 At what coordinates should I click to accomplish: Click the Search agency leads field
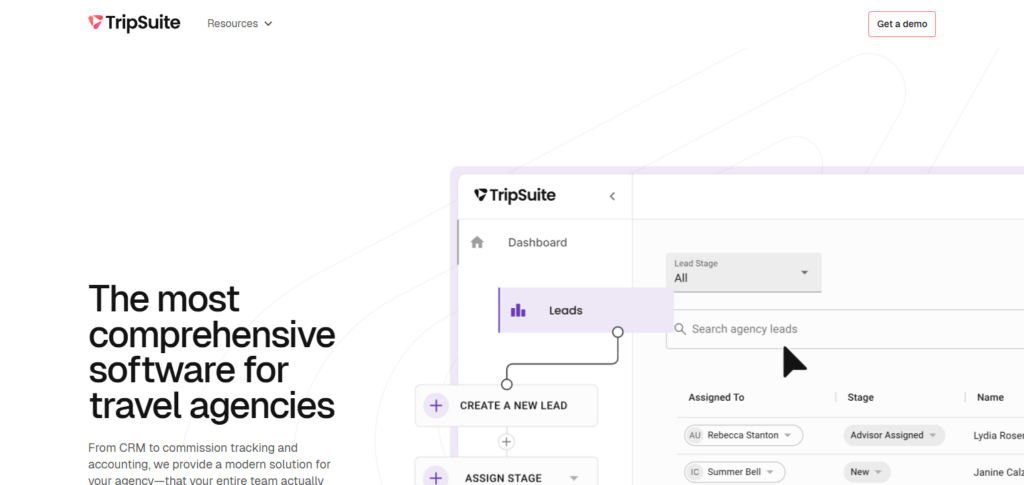pos(845,329)
